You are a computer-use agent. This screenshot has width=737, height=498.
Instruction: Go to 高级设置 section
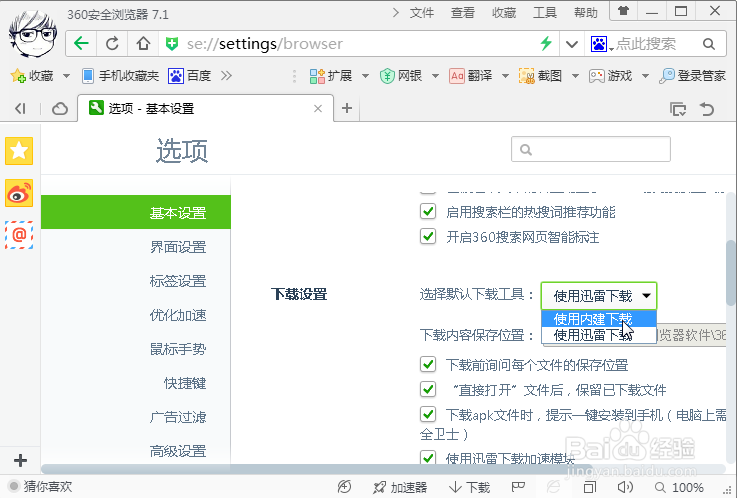click(178, 451)
